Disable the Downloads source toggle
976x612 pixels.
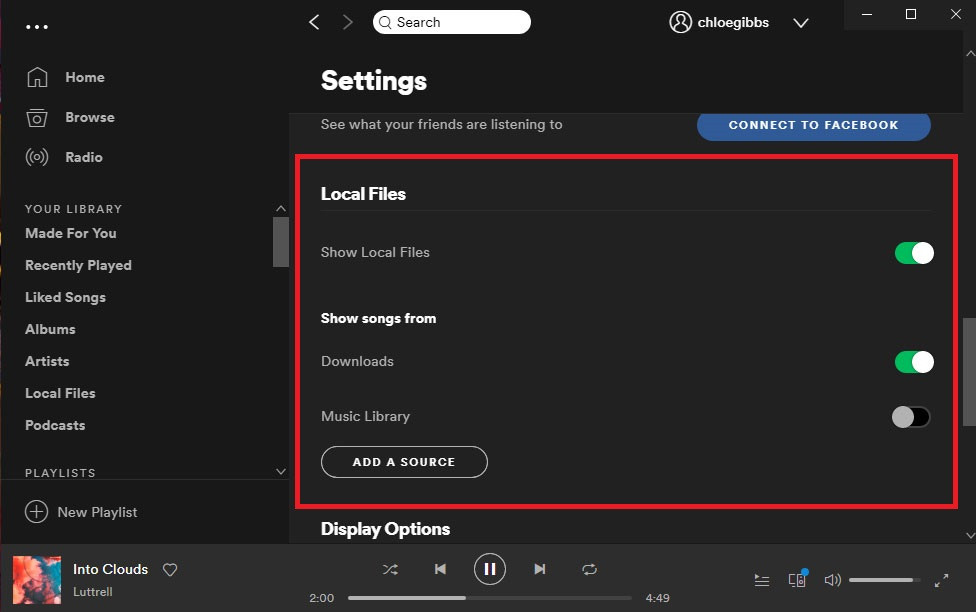pos(914,362)
